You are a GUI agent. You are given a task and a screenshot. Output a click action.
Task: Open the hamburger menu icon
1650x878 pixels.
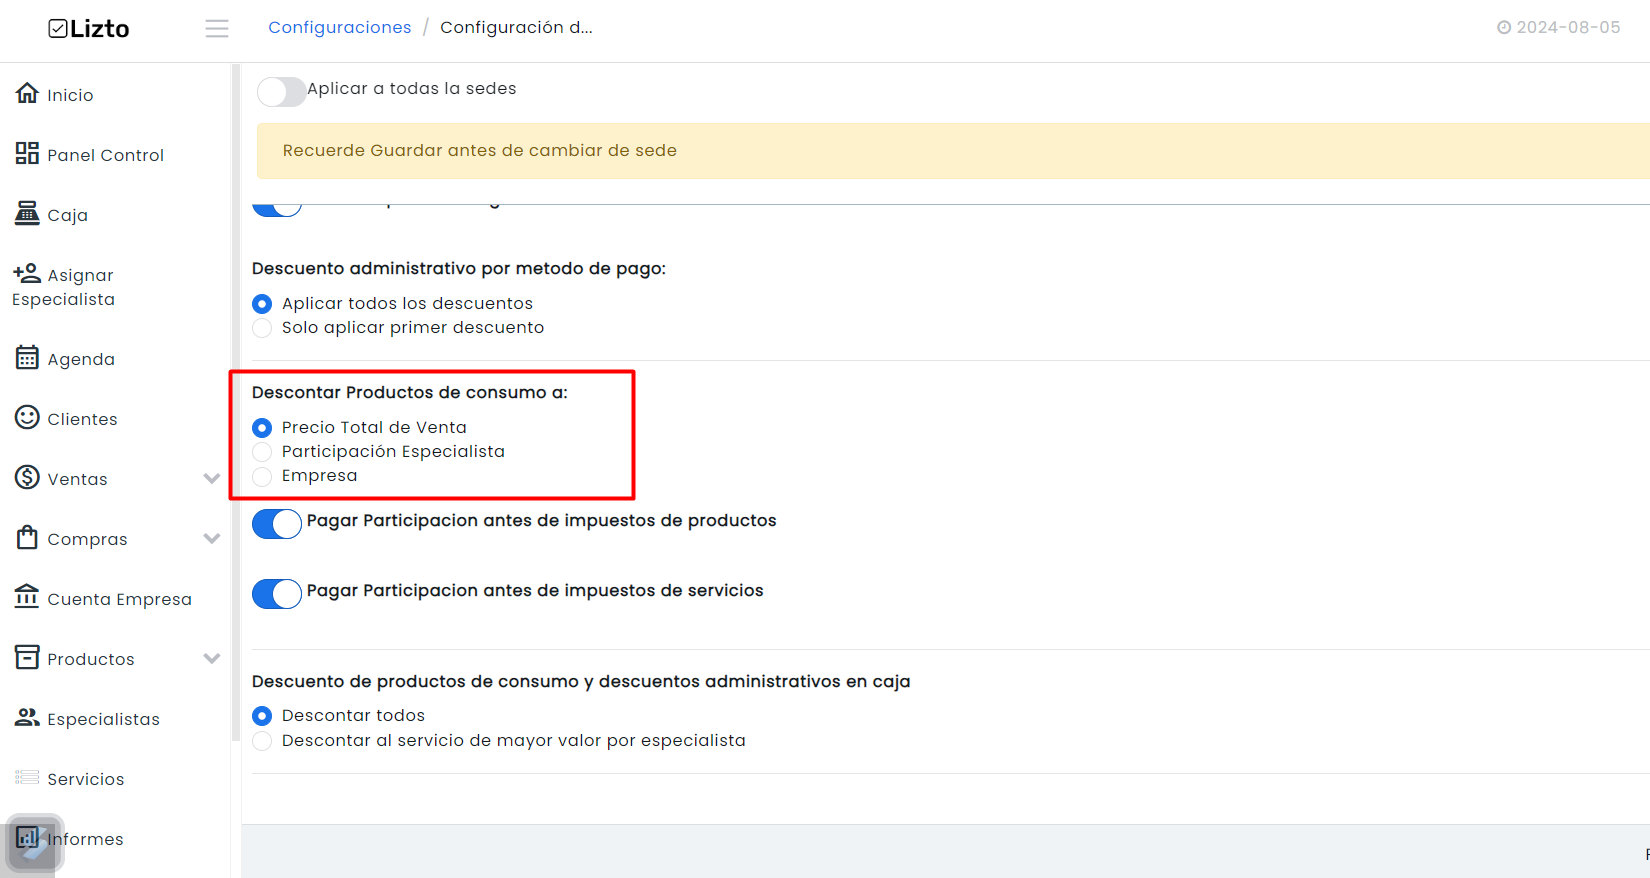point(217,29)
